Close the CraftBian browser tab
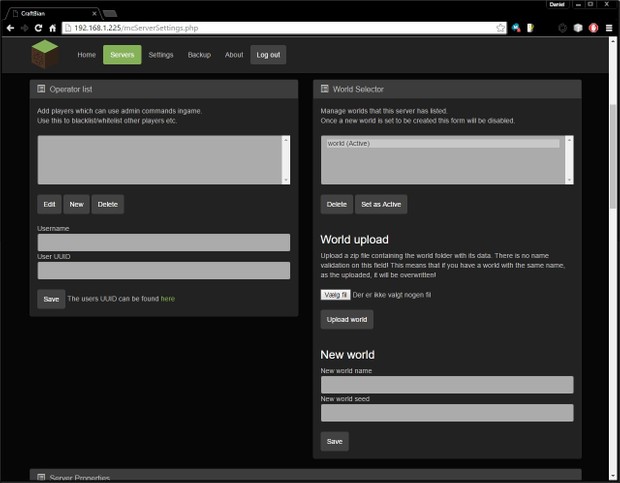Viewport: 620px width, 483px height. click(x=94, y=13)
